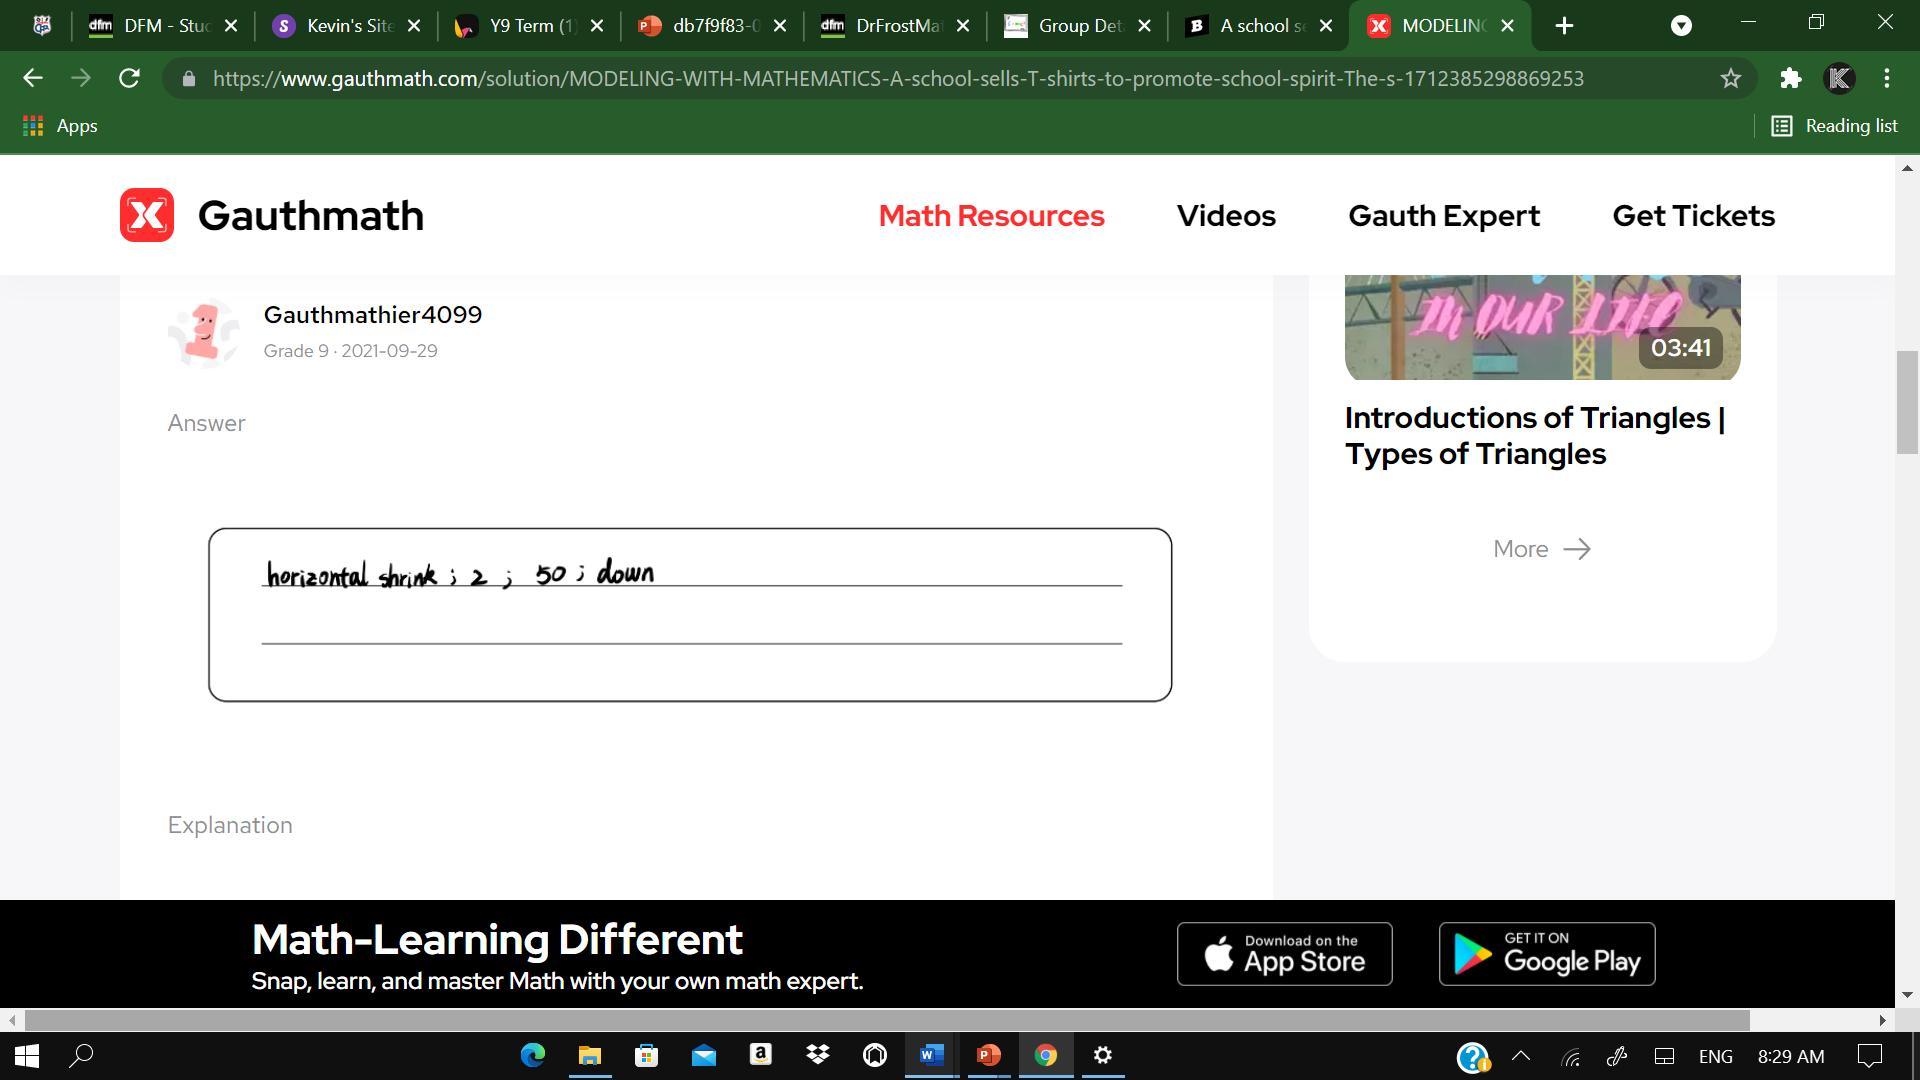1920x1080 pixels.
Task: Follow the More videos link
Action: [1541, 549]
